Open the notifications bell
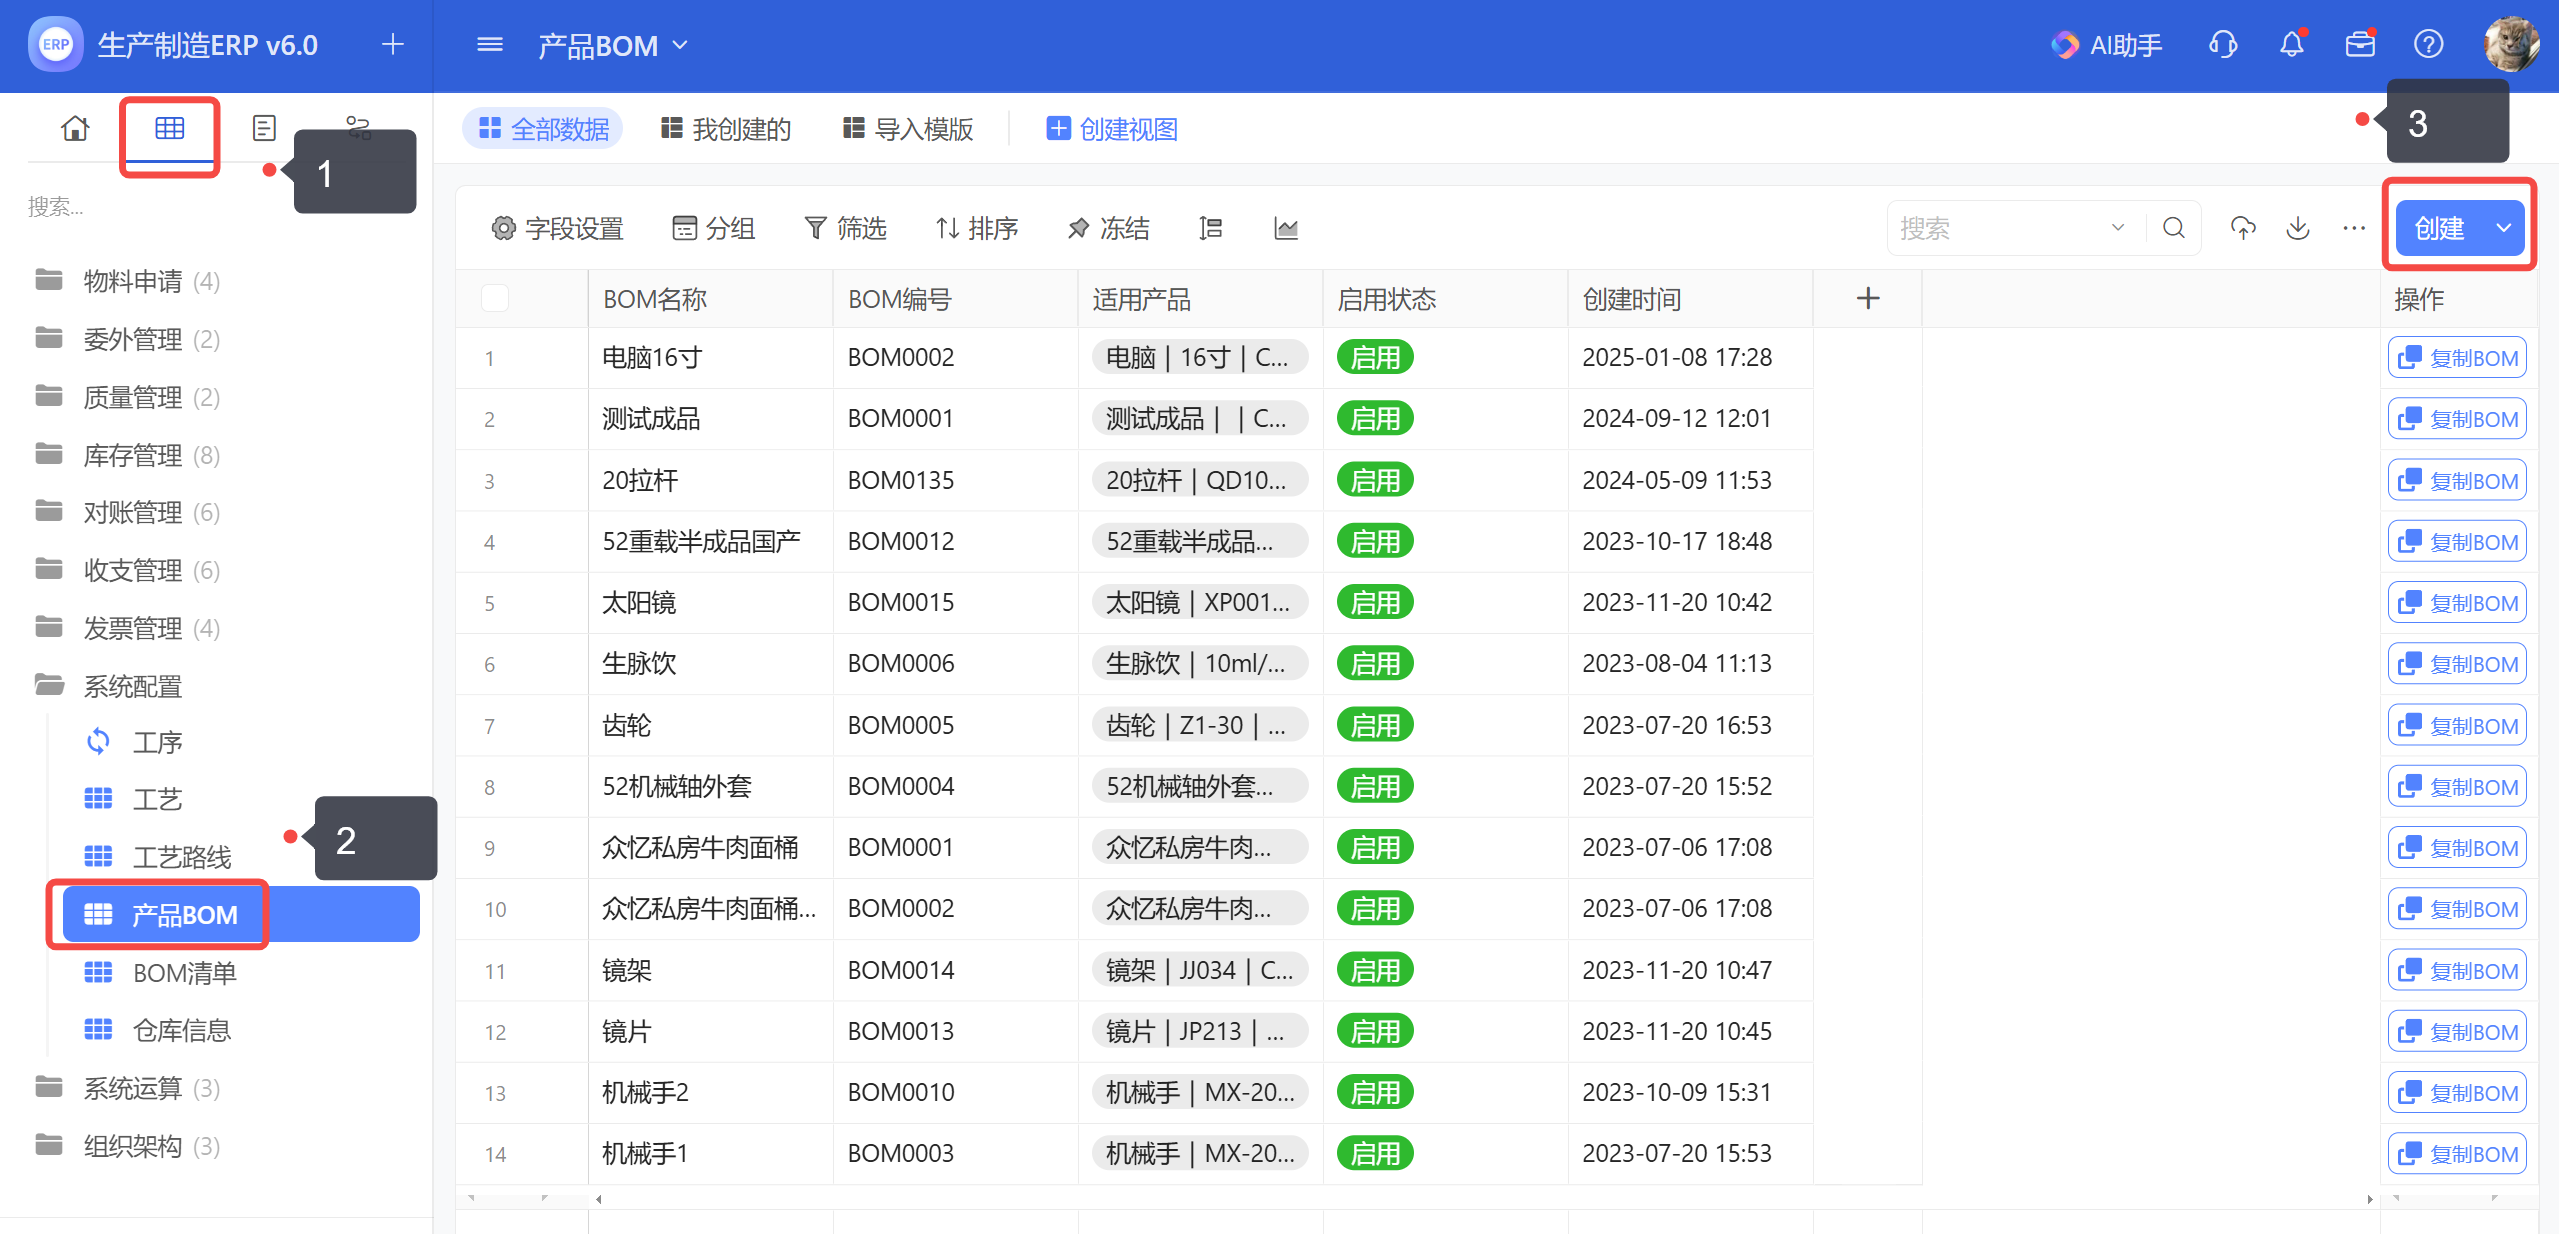2559x1234 pixels. coord(2292,45)
